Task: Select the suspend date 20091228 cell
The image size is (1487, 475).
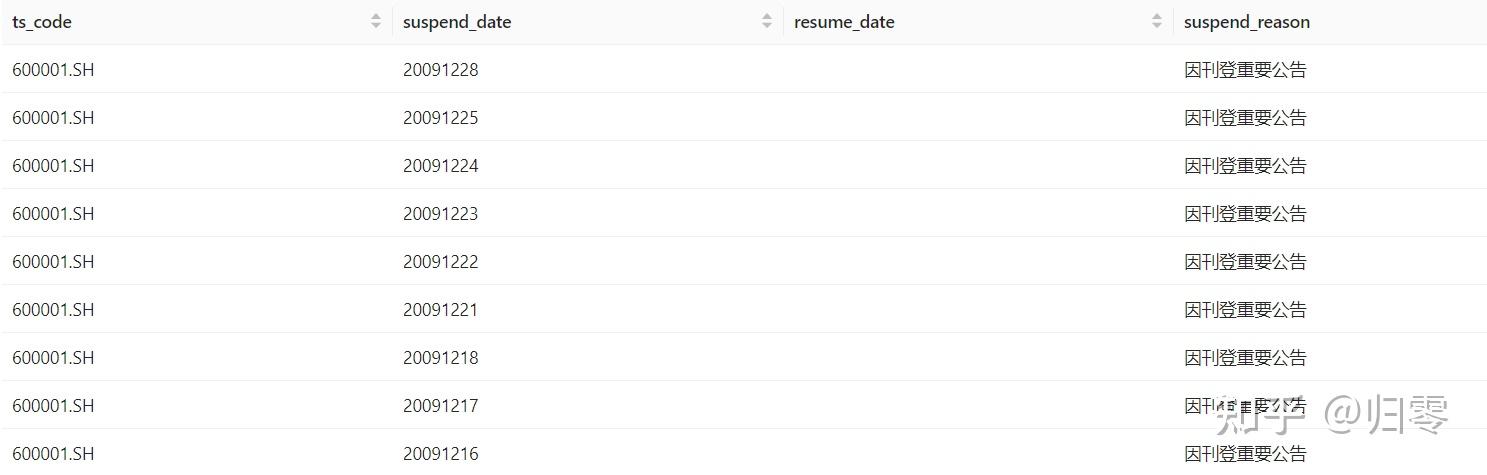Action: pos(441,70)
